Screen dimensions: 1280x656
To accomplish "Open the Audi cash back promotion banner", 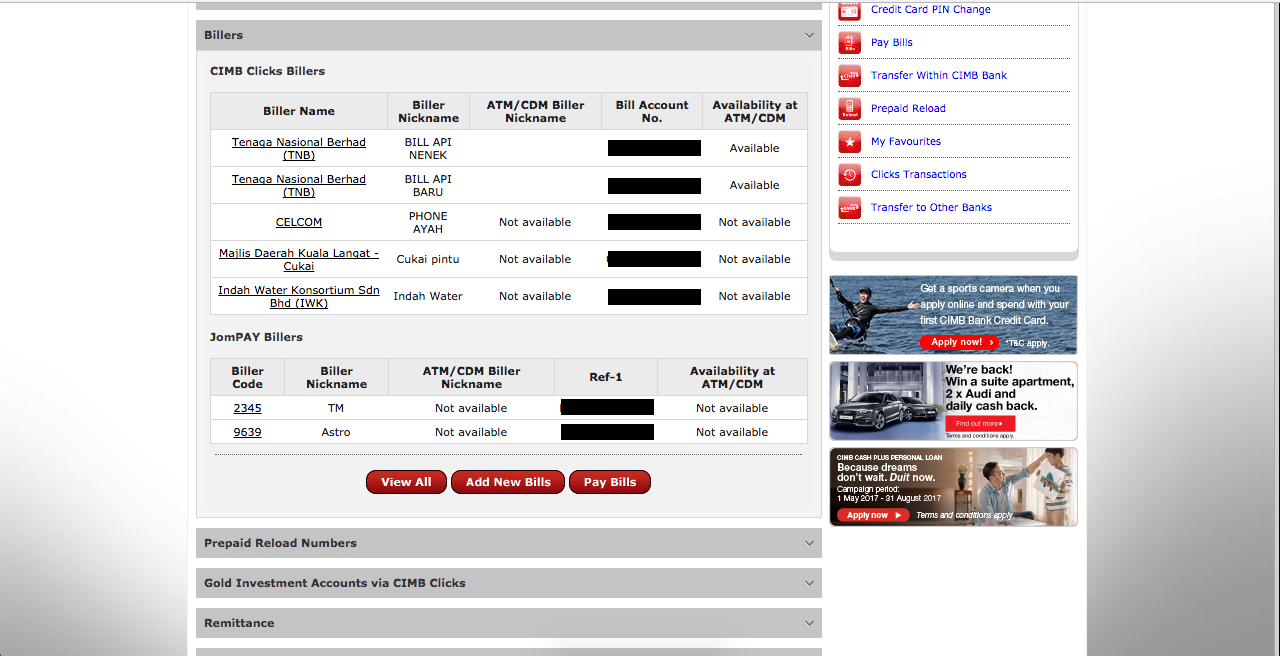I will (953, 401).
